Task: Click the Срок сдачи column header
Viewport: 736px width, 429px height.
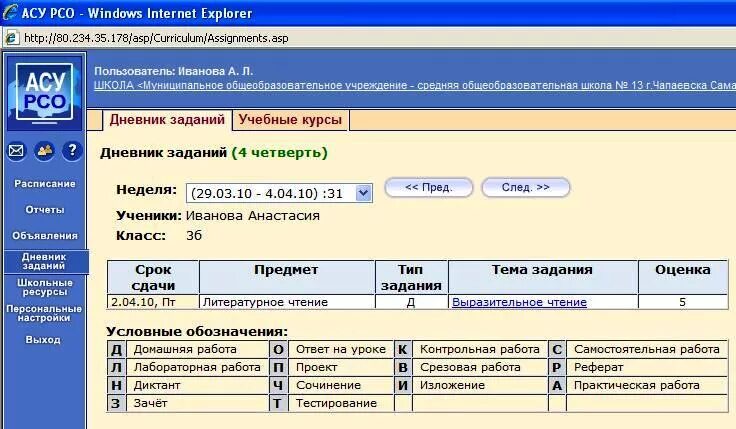Action: pos(153,277)
